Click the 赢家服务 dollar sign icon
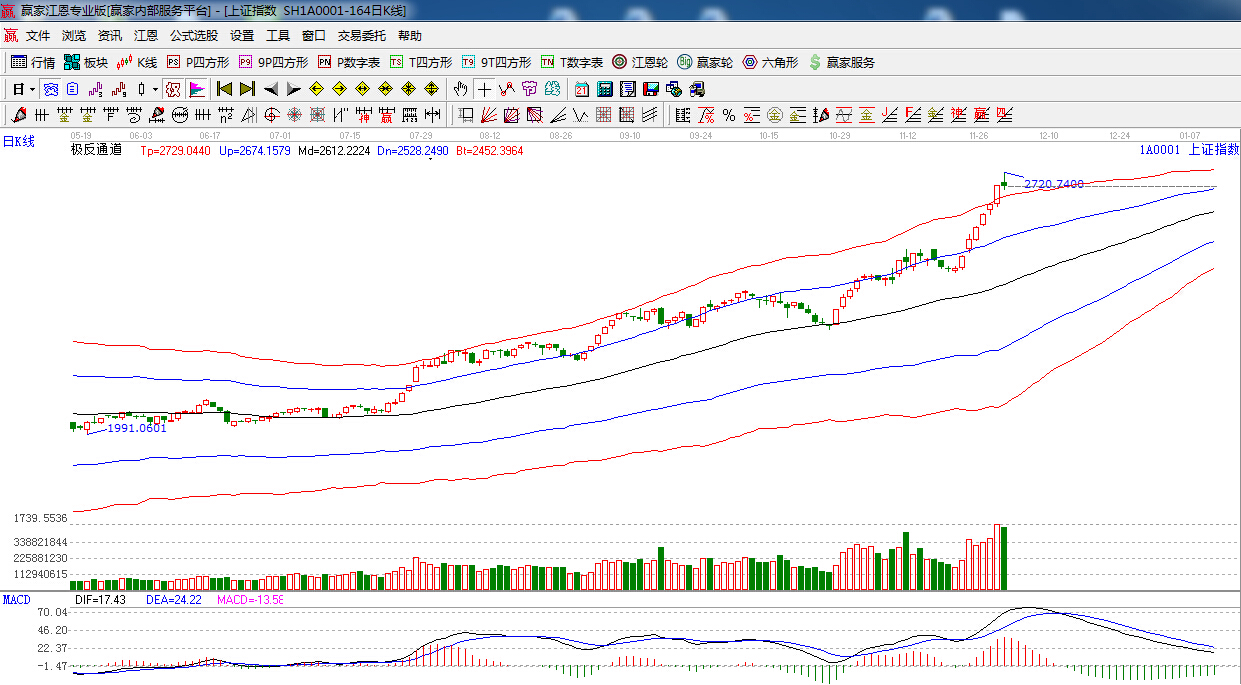Viewport: 1241px width, 685px height. click(x=815, y=62)
